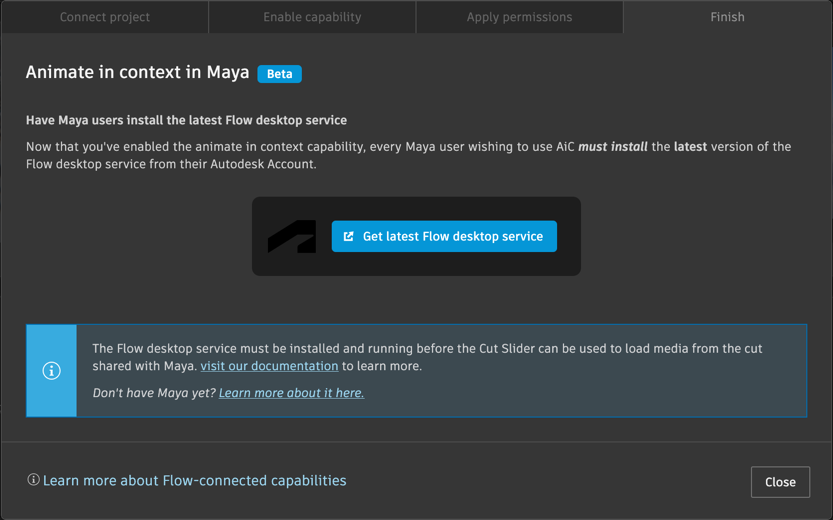Viewport: 833px width, 520px height.
Task: Follow the Learn more about it here link
Action: 291,393
